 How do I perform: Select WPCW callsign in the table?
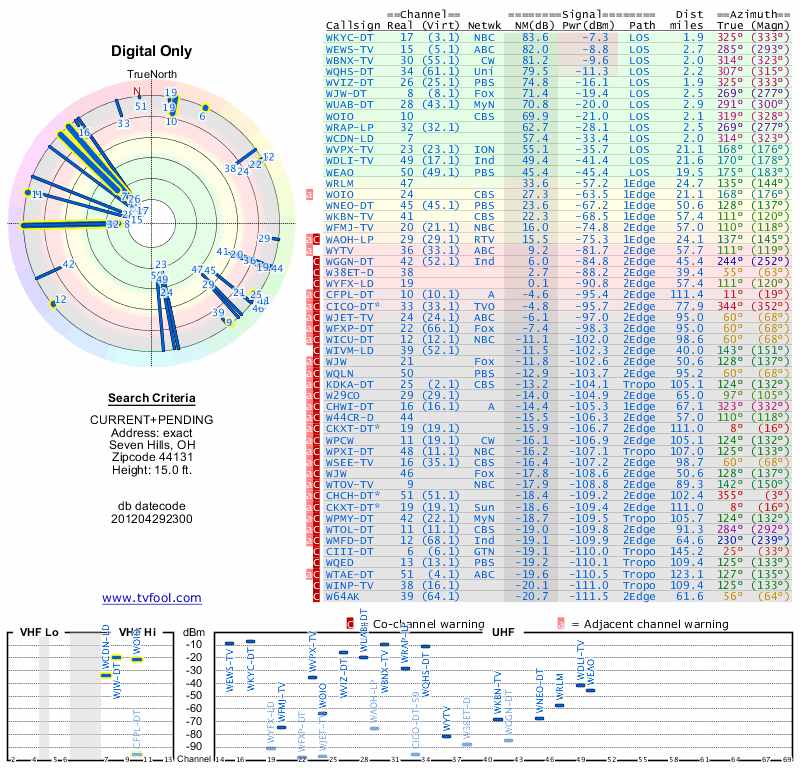[340, 440]
